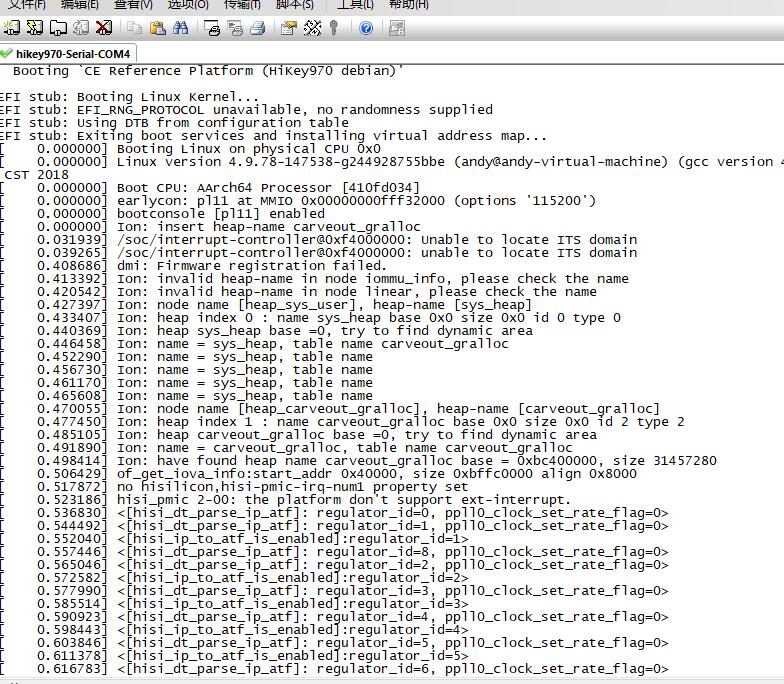The image size is (784, 684).
Task: Click the Connect session toolbar icon
Action: pyautogui.click(x=12, y=28)
